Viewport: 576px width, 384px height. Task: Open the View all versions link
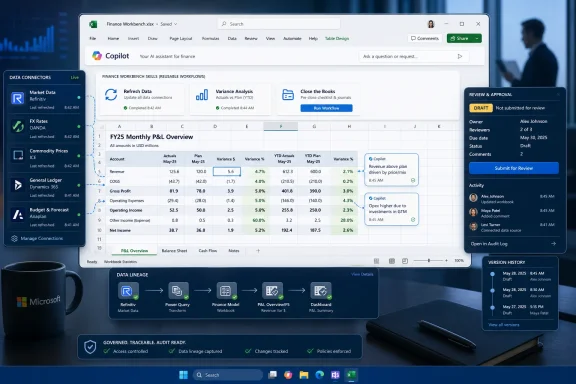(x=504, y=325)
